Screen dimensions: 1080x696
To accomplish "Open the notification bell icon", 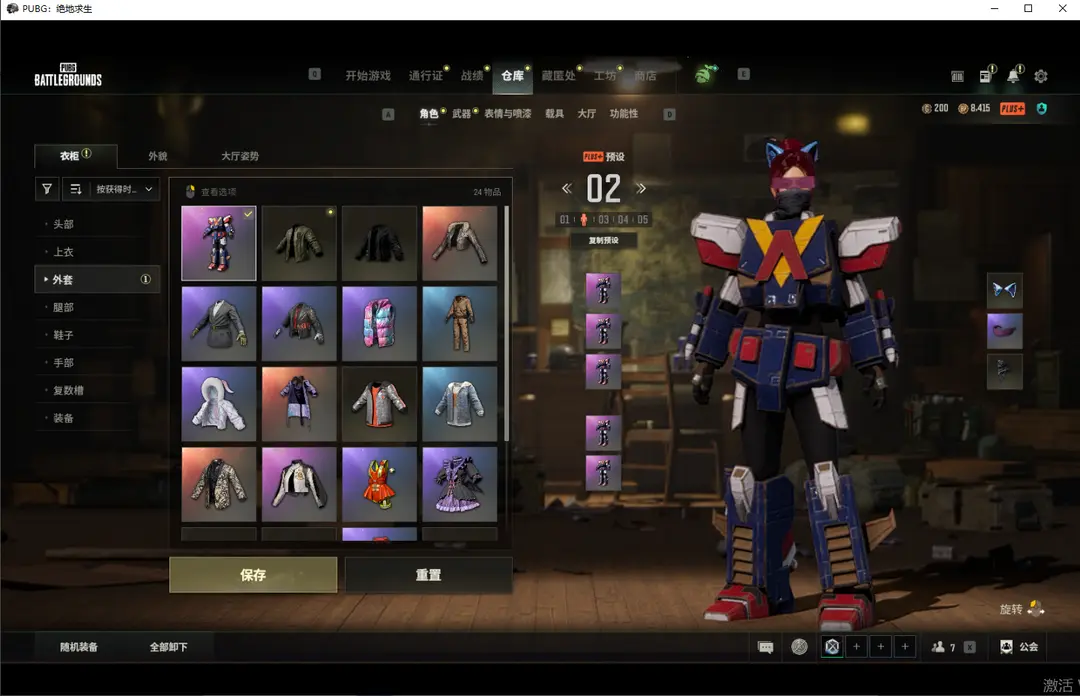I will click(1013, 76).
